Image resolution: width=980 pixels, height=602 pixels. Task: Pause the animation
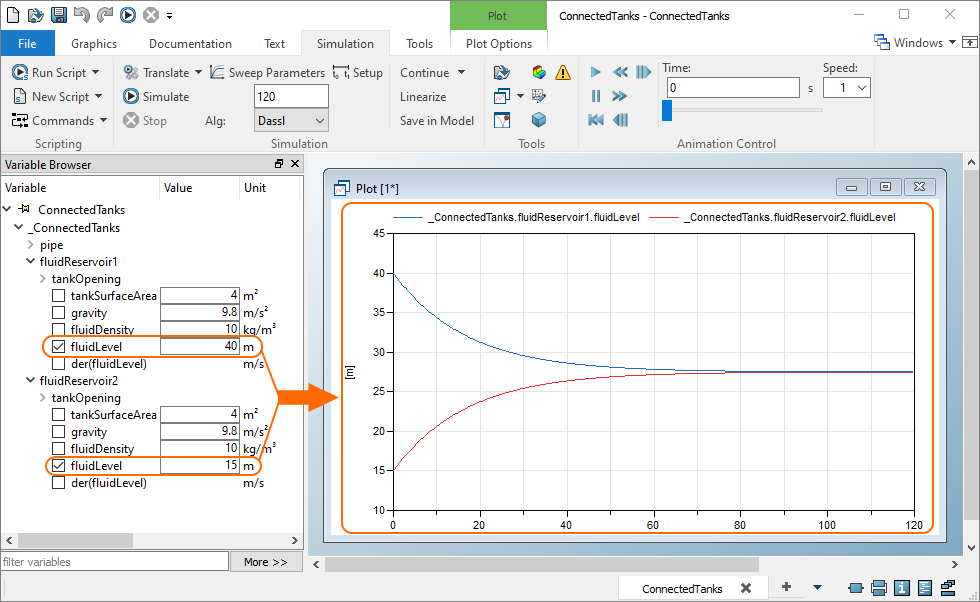click(x=596, y=96)
